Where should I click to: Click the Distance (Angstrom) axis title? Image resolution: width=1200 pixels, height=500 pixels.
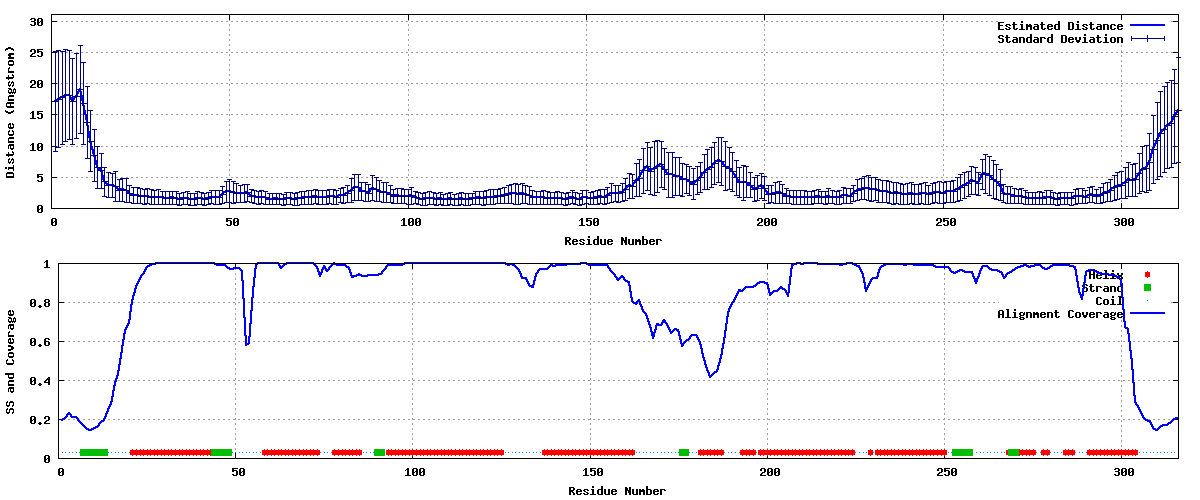[x=10, y=112]
